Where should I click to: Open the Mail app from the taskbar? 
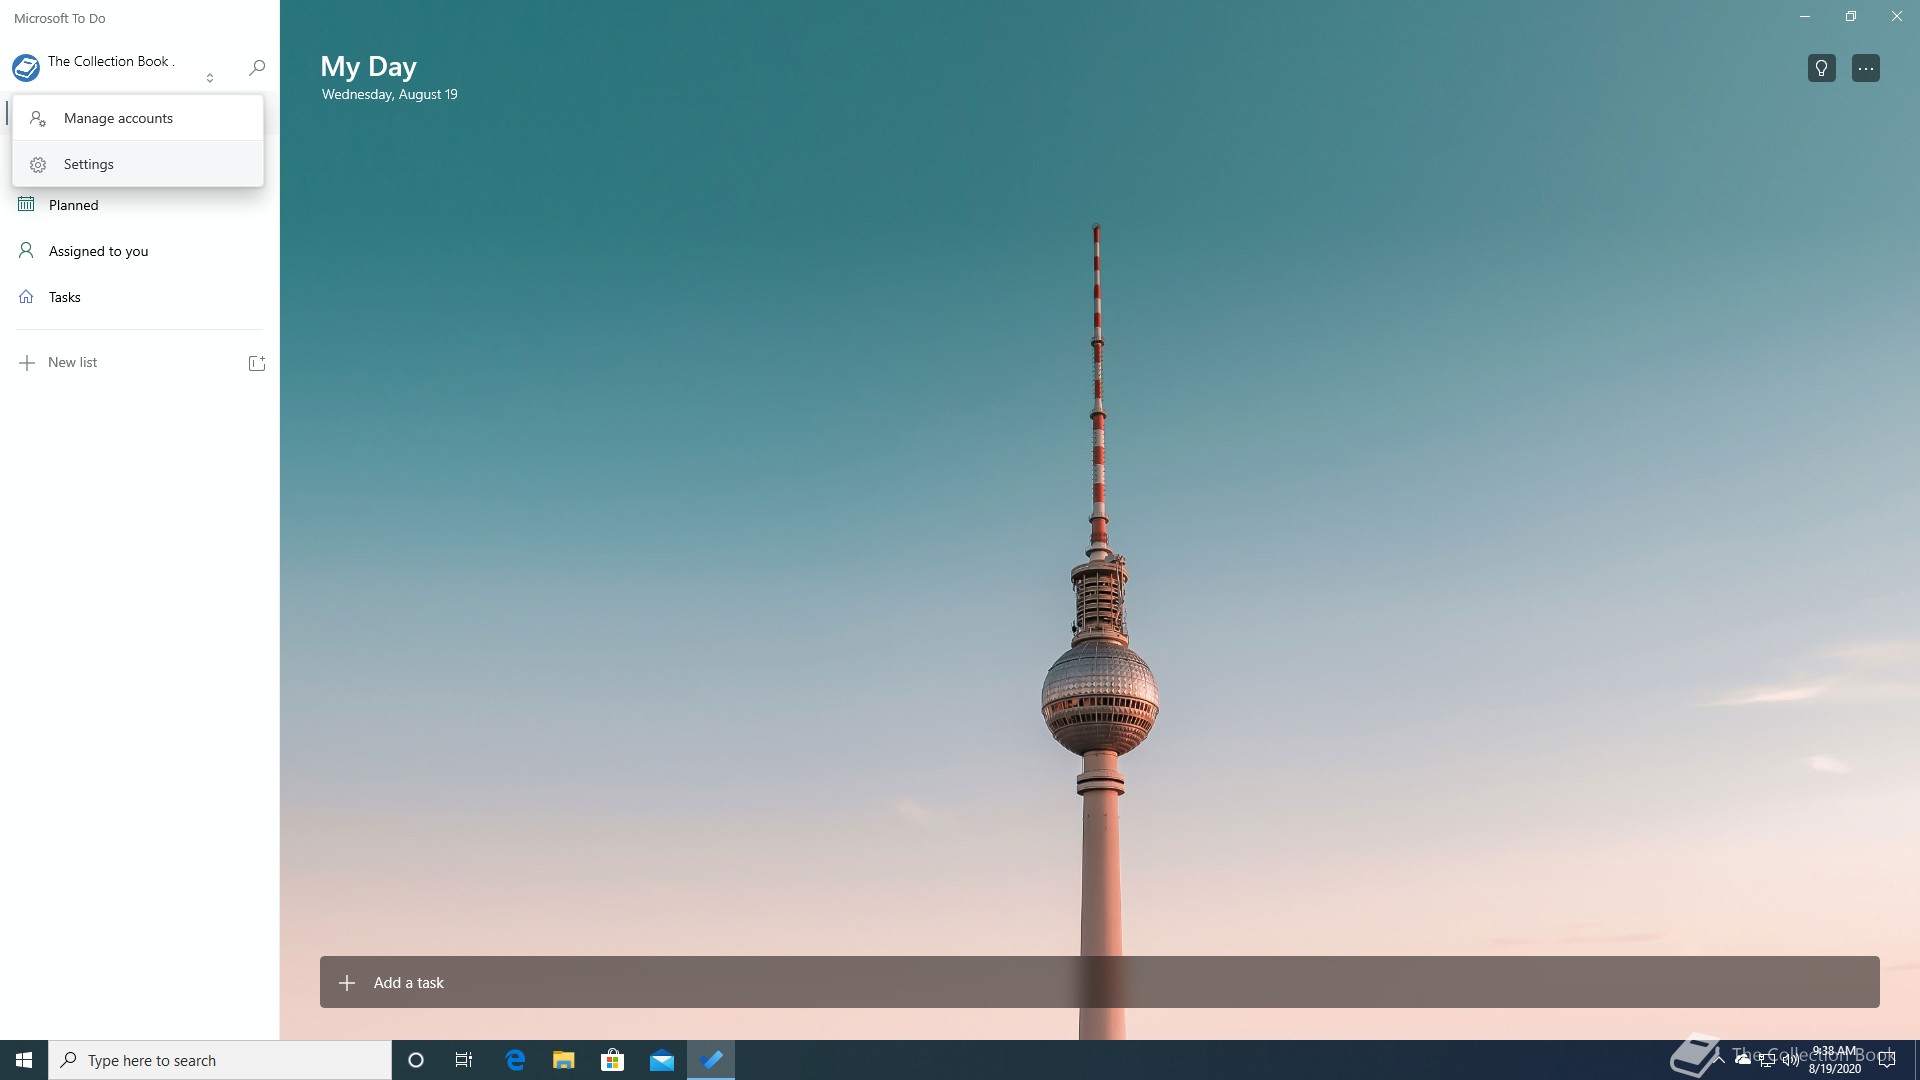click(662, 1060)
